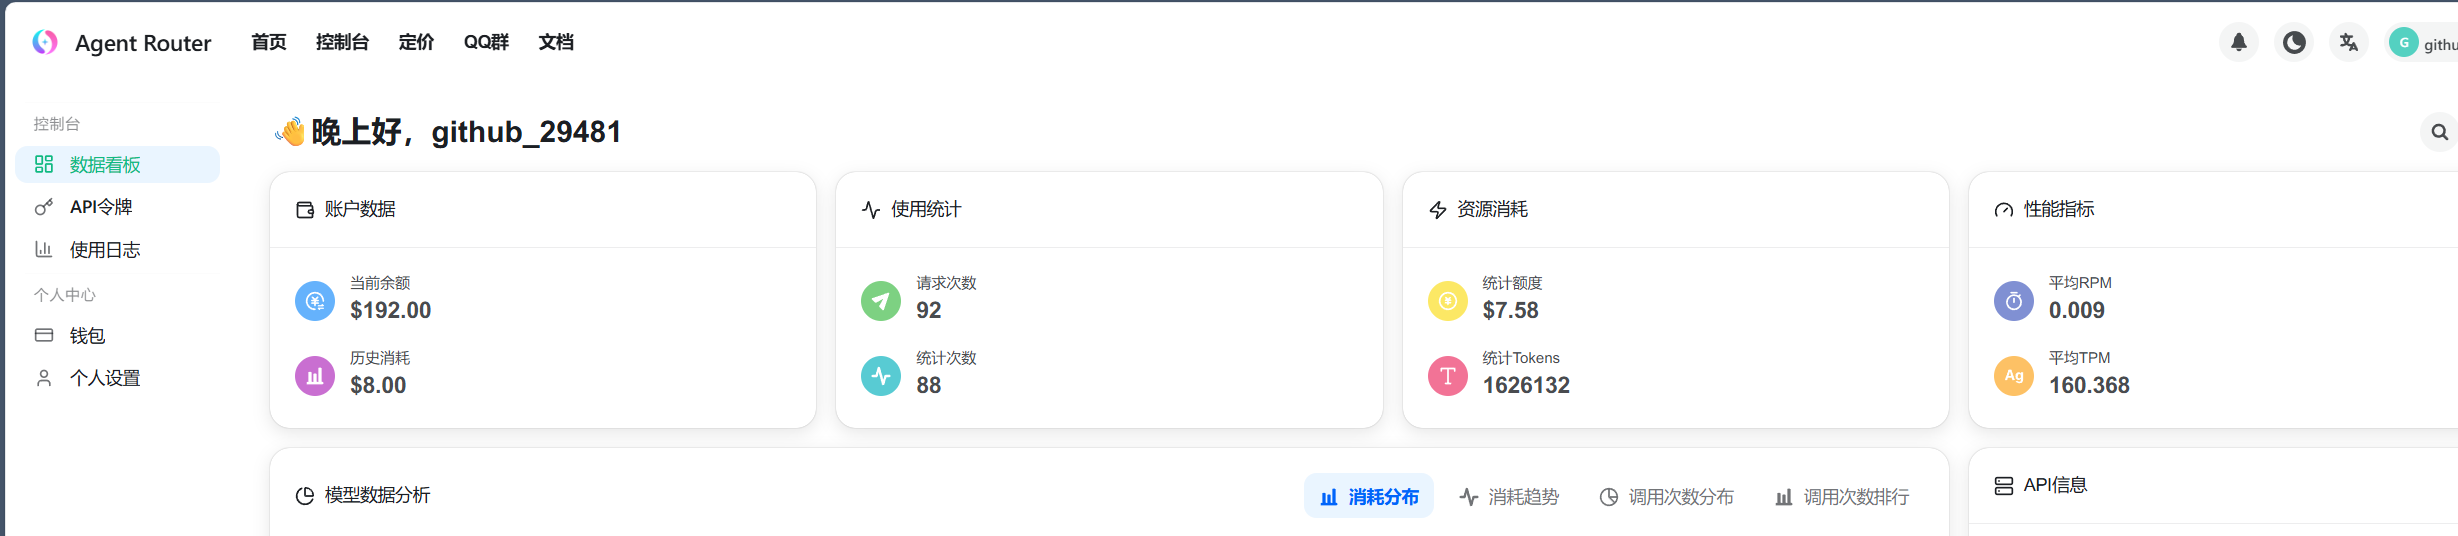Open the API令牌 sidebar item

click(x=101, y=207)
